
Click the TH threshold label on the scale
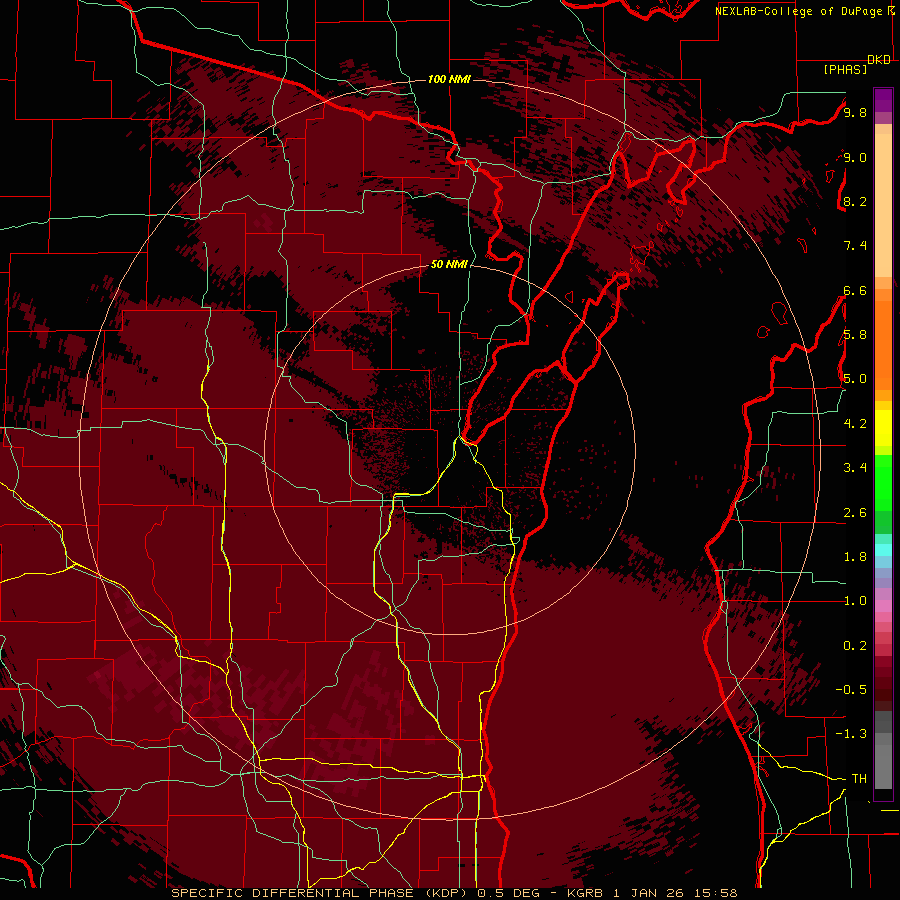click(x=859, y=779)
